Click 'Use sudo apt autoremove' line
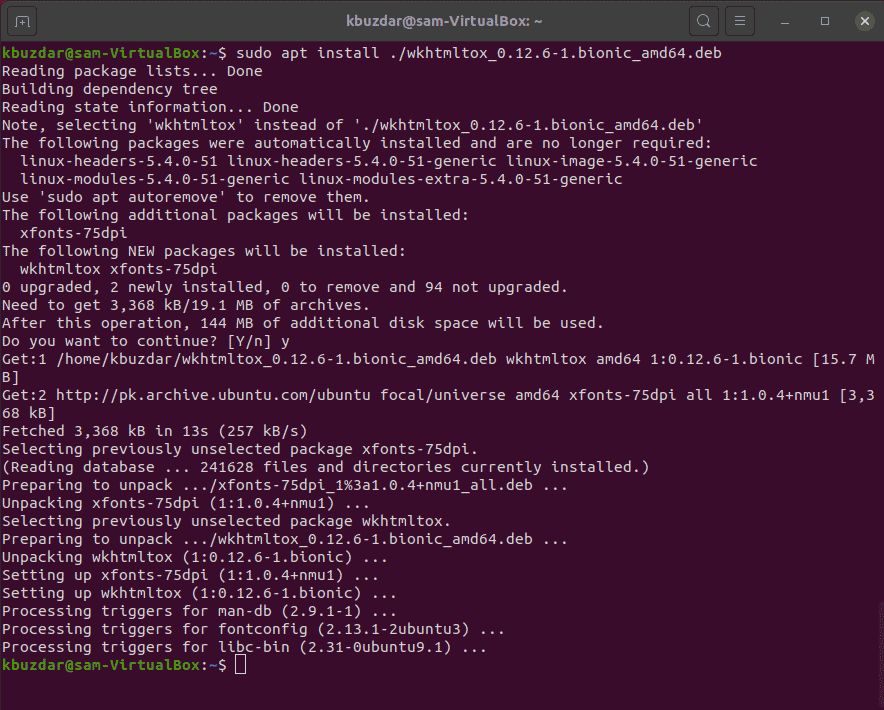 click(185, 197)
